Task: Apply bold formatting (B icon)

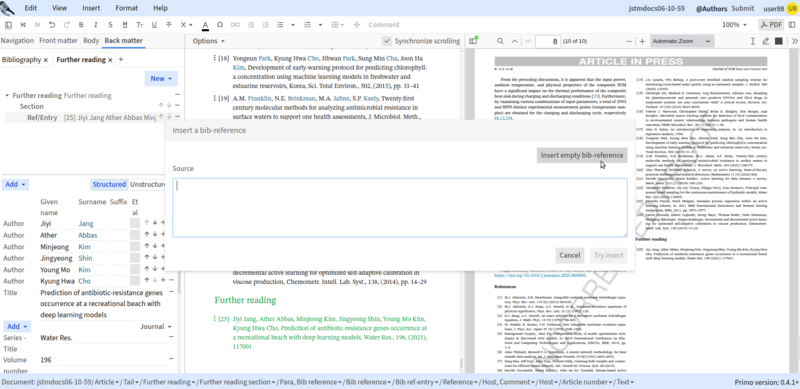Action: pos(81,25)
